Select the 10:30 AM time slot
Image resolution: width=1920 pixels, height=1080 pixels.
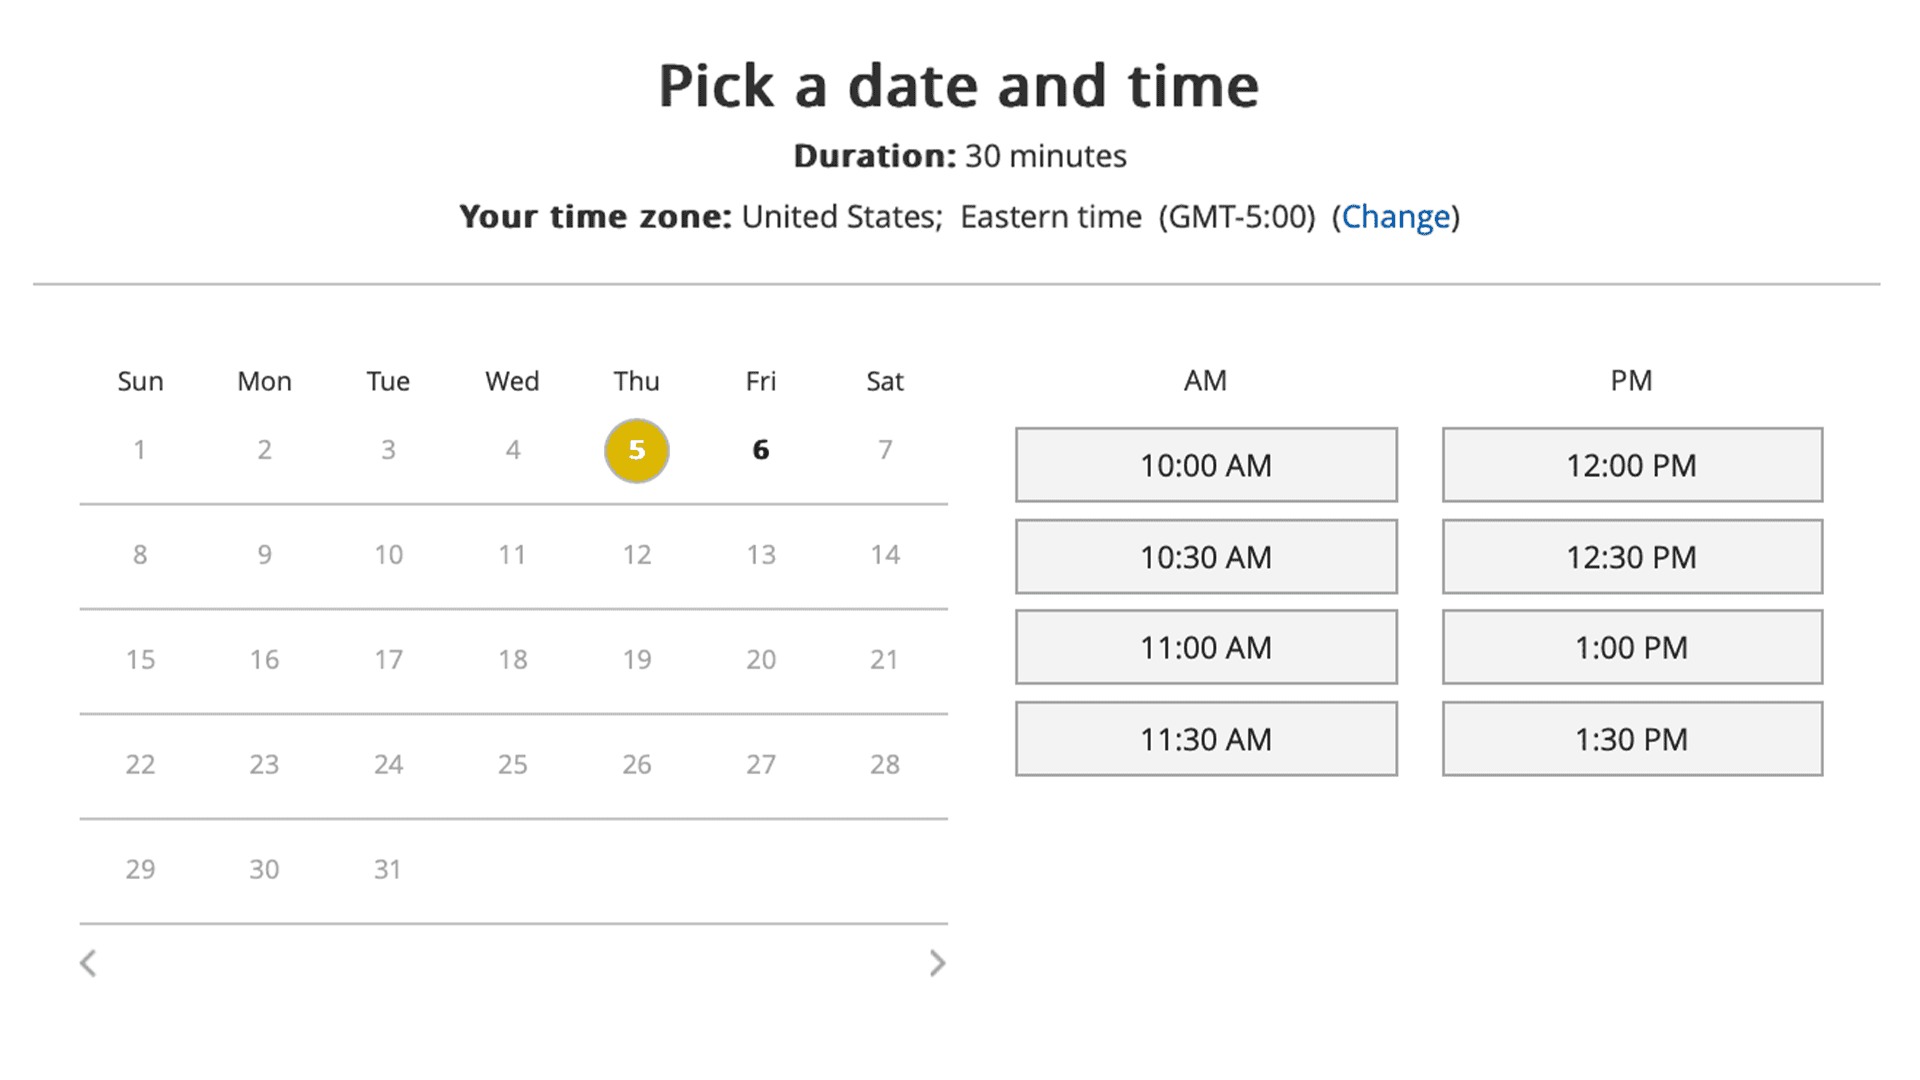pyautogui.click(x=1206, y=557)
